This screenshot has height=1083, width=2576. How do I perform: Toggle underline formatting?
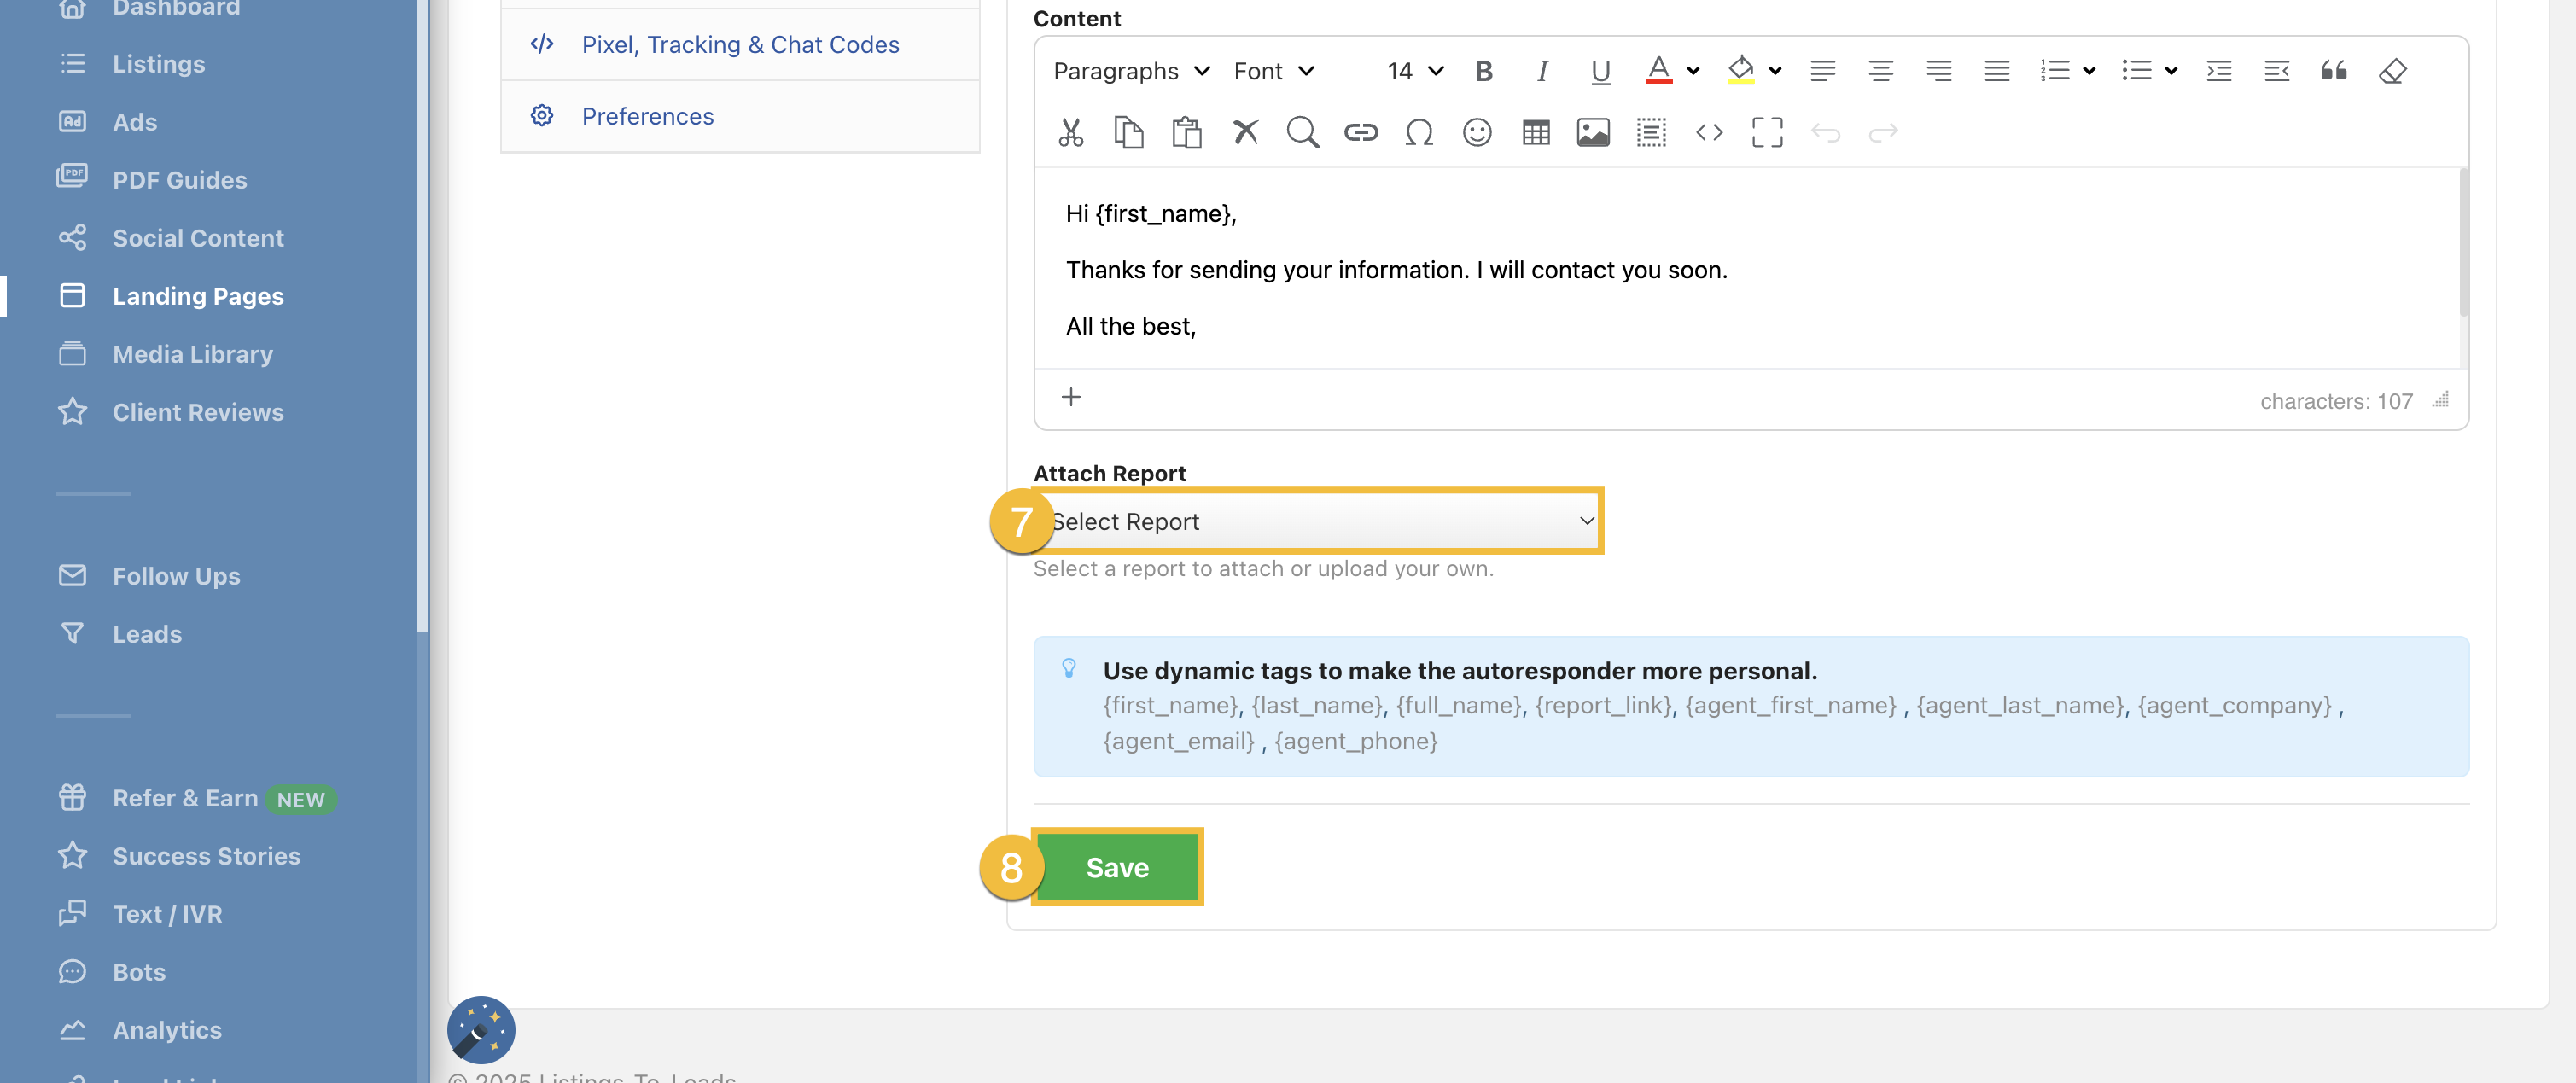1600,71
